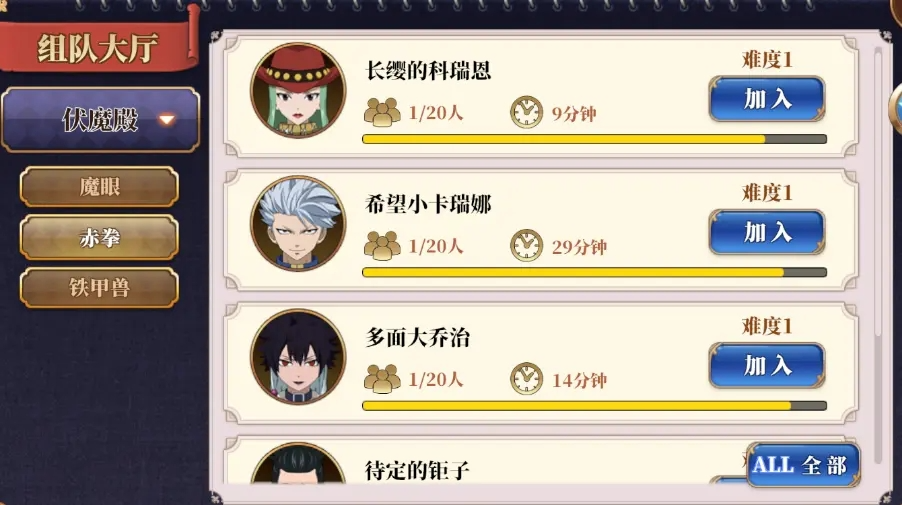Expand the orange arrow beside 伏魔殿
Viewport: 902px width, 505px height.
pos(167,120)
